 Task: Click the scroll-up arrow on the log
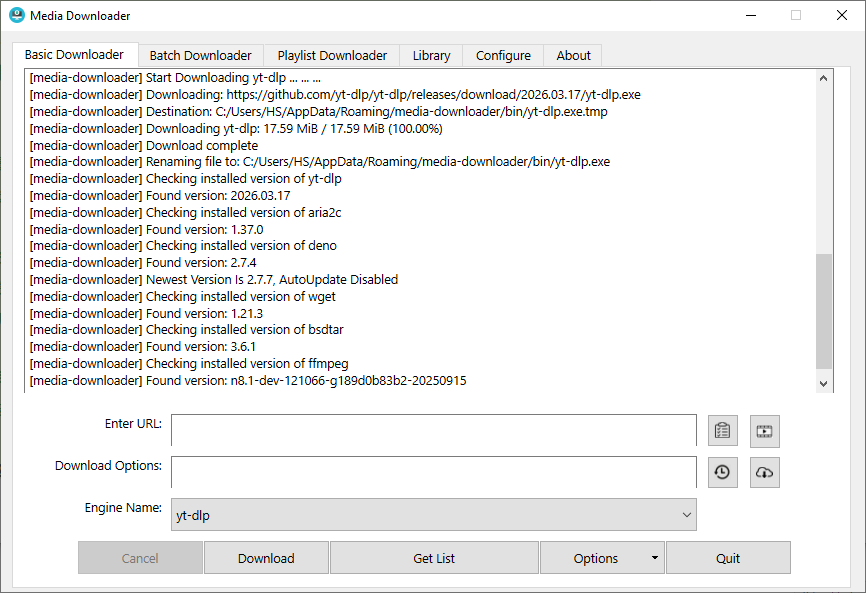pos(823,76)
